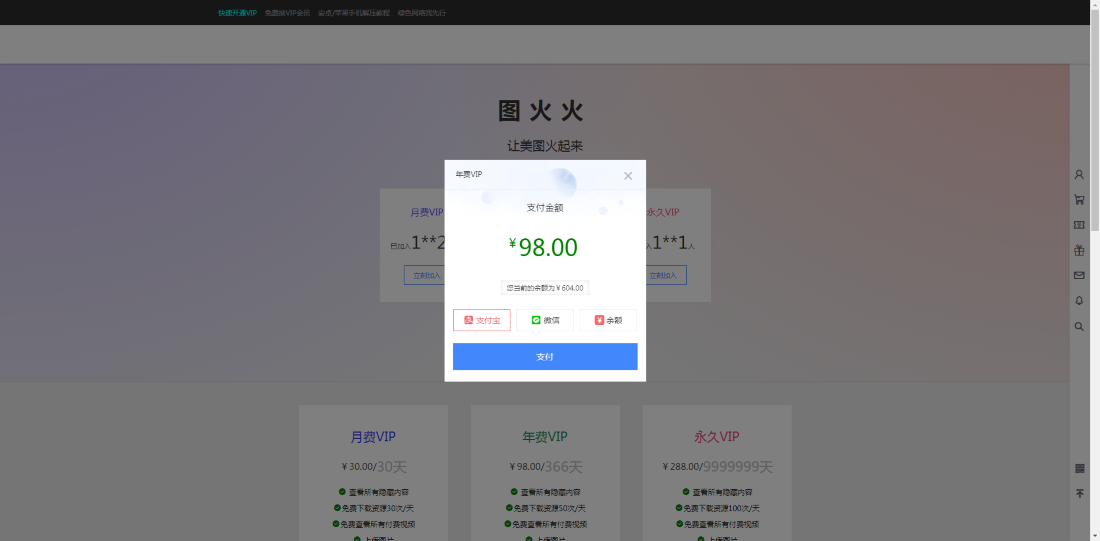Image resolution: width=1100 pixels, height=541 pixels.
Task: Select 支付宝 (Alipay) payment method
Action: coord(482,320)
